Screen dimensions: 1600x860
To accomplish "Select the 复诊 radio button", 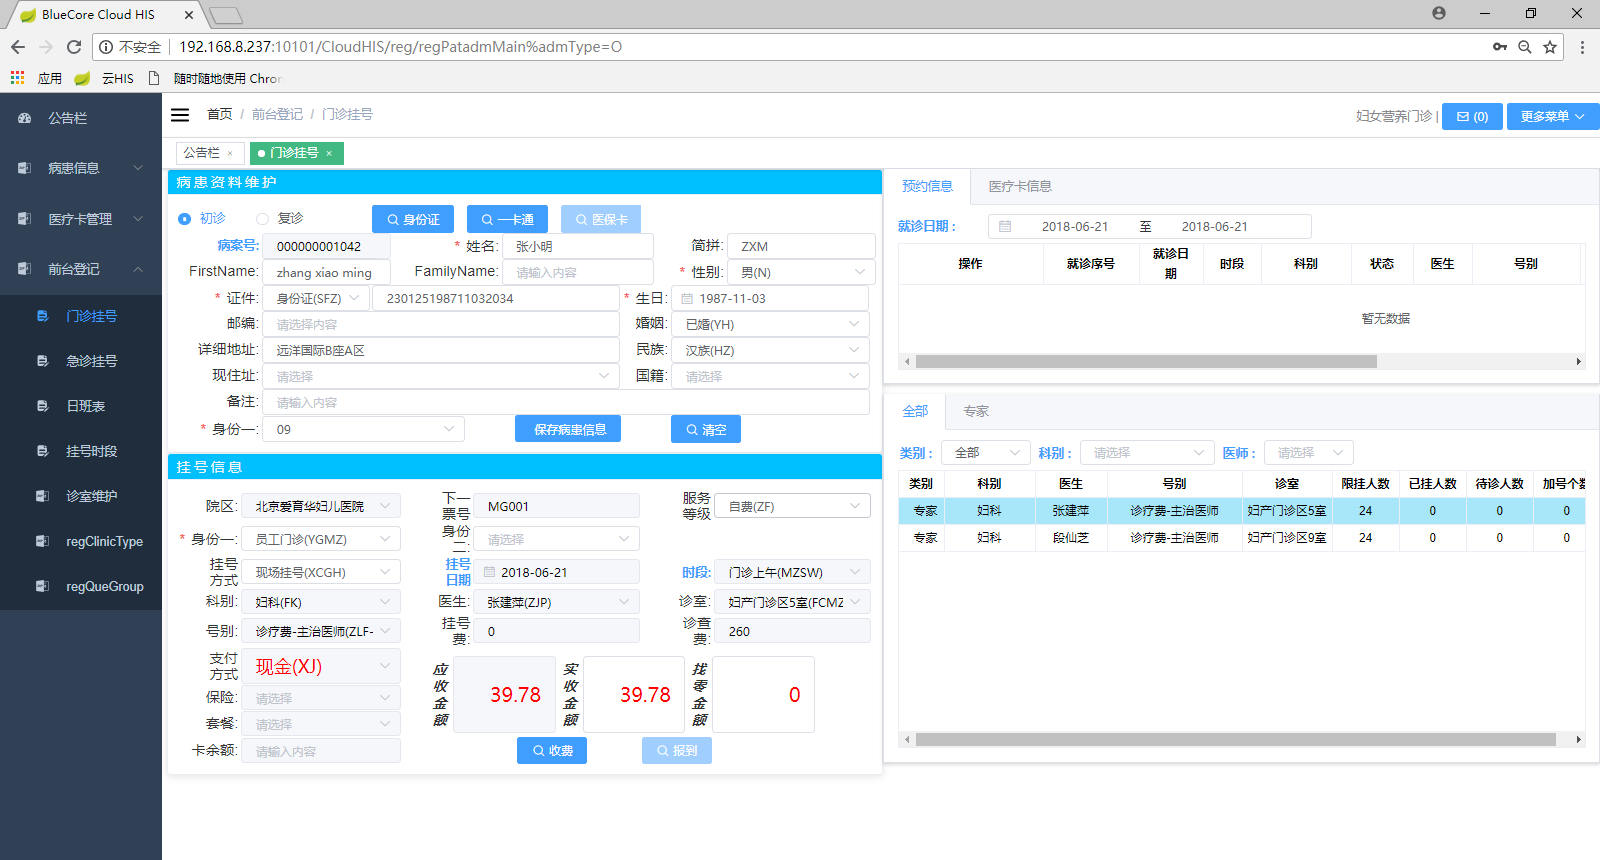I will 262,219.
